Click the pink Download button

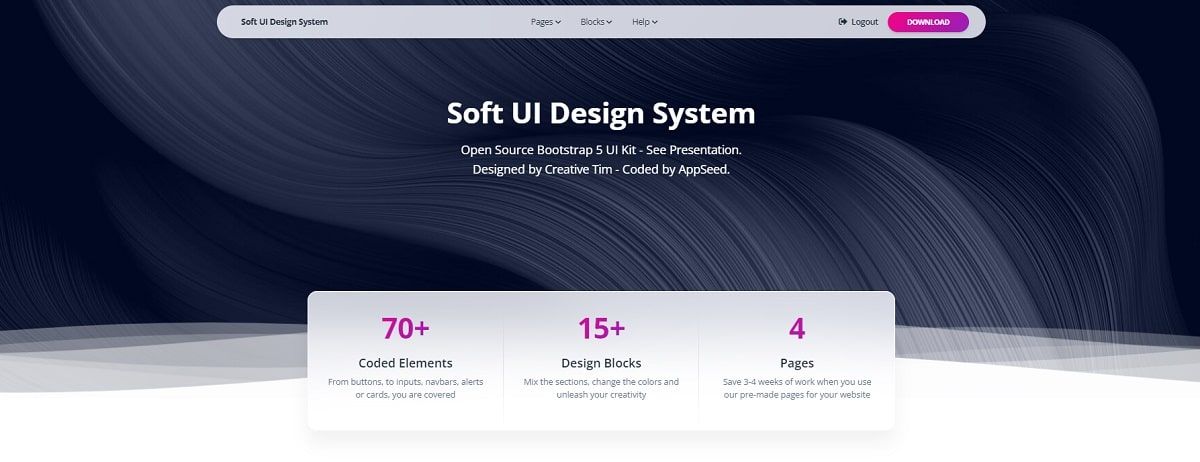point(928,22)
